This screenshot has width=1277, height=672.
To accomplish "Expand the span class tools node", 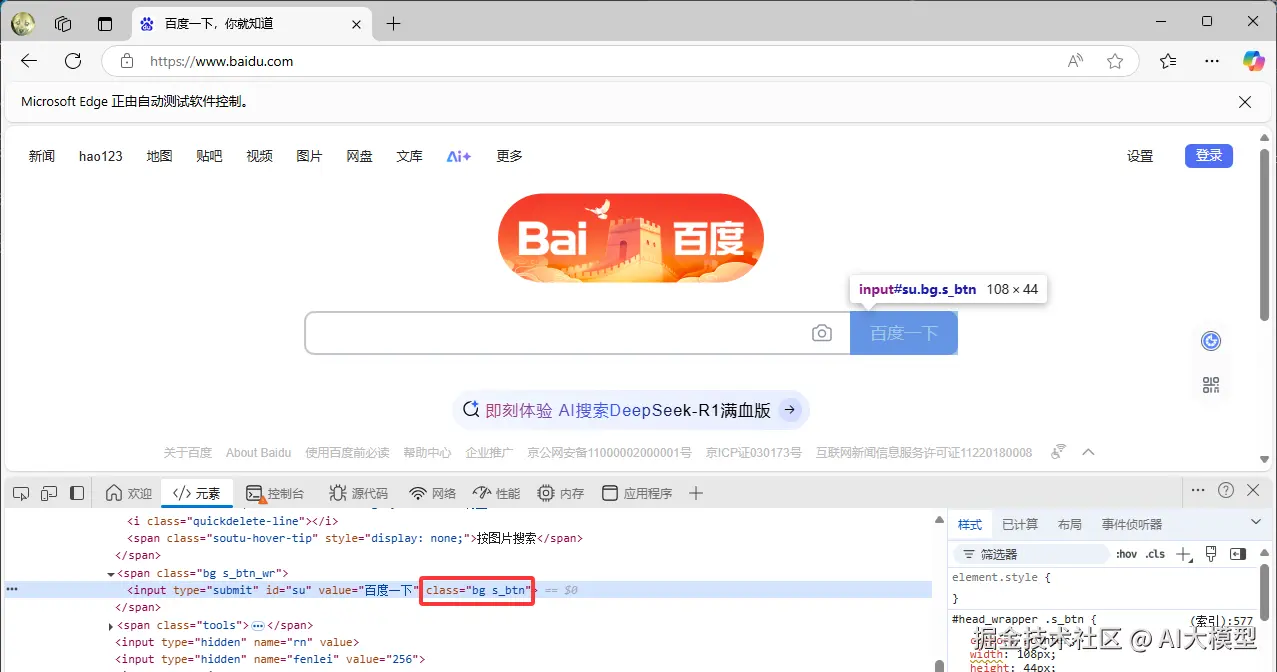I will 111,626.
